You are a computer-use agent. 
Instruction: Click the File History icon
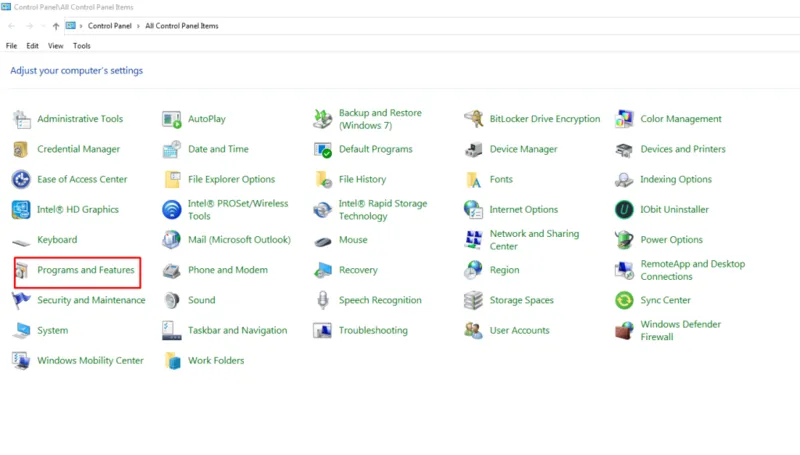click(x=323, y=180)
